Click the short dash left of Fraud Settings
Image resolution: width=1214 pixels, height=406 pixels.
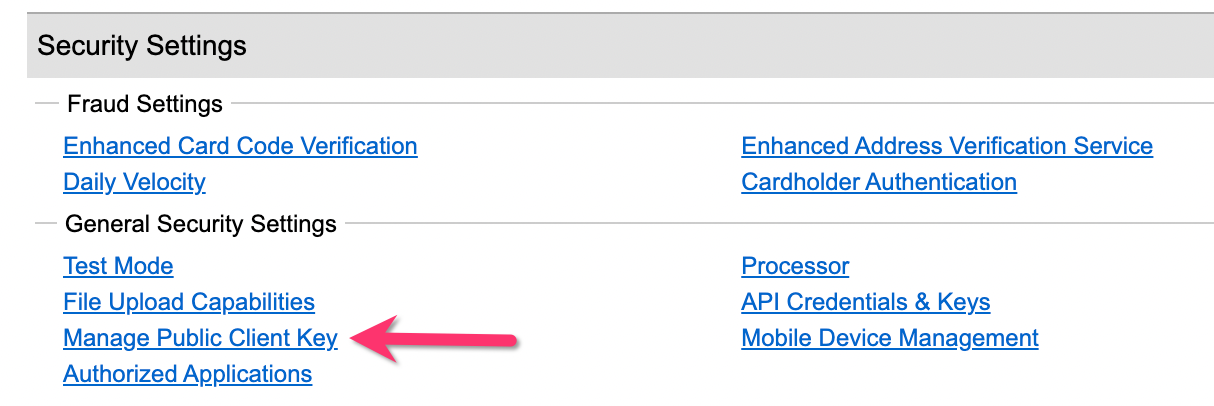tap(46, 103)
